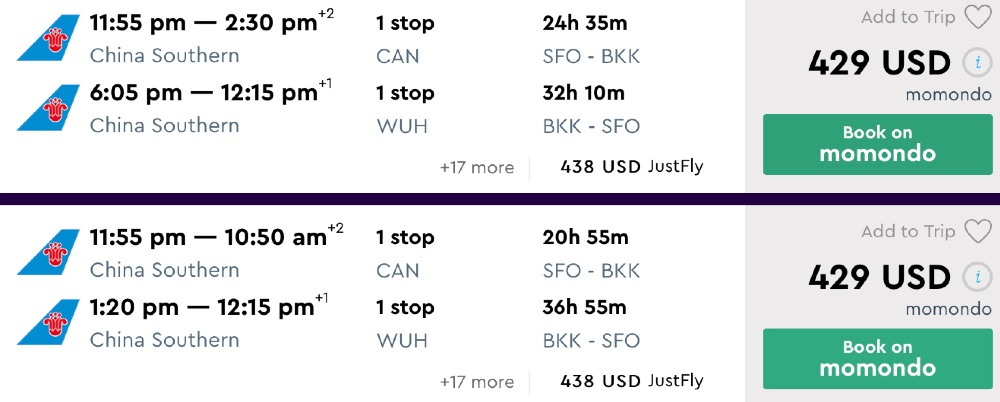The width and height of the screenshot is (1000, 402).
Task: Click heart icon on first flight result
Action: pos(977,17)
